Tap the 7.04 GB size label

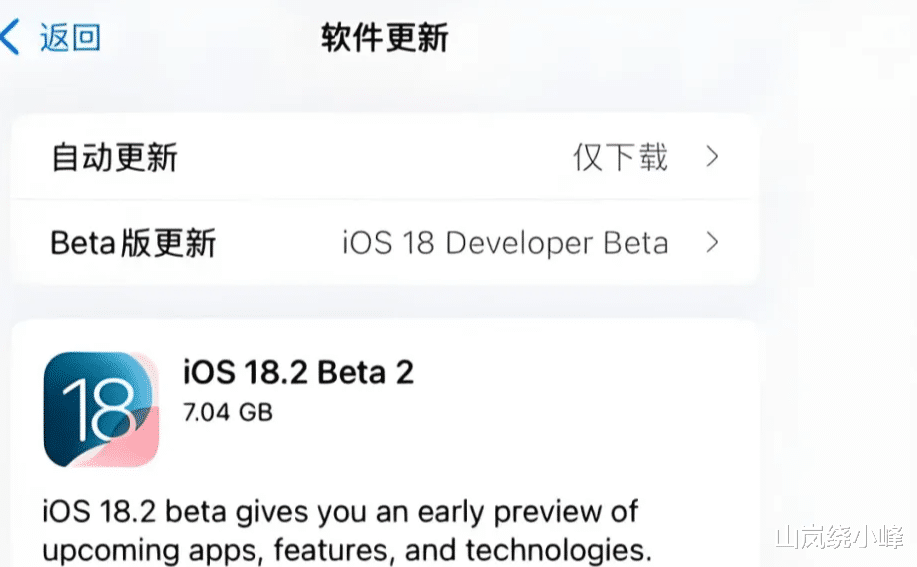228,411
